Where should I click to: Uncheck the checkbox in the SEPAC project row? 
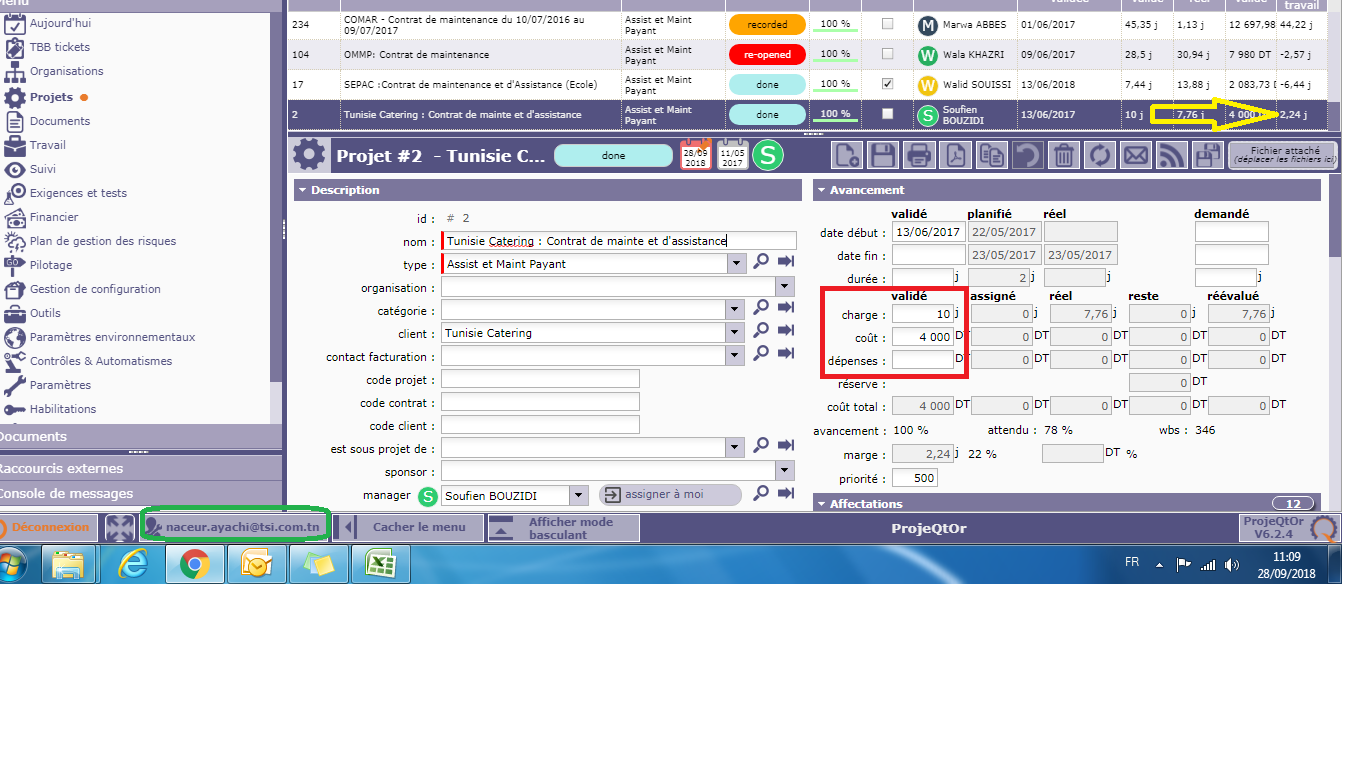tap(887, 84)
